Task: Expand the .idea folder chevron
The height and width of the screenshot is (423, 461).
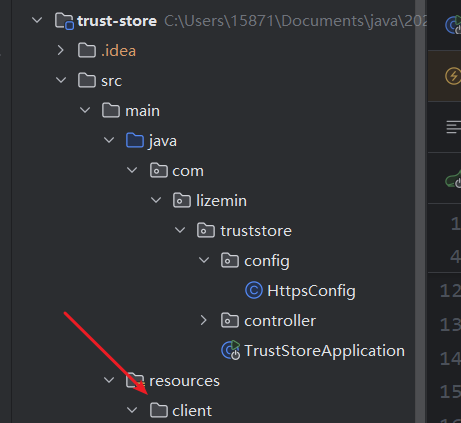Action: (x=61, y=50)
